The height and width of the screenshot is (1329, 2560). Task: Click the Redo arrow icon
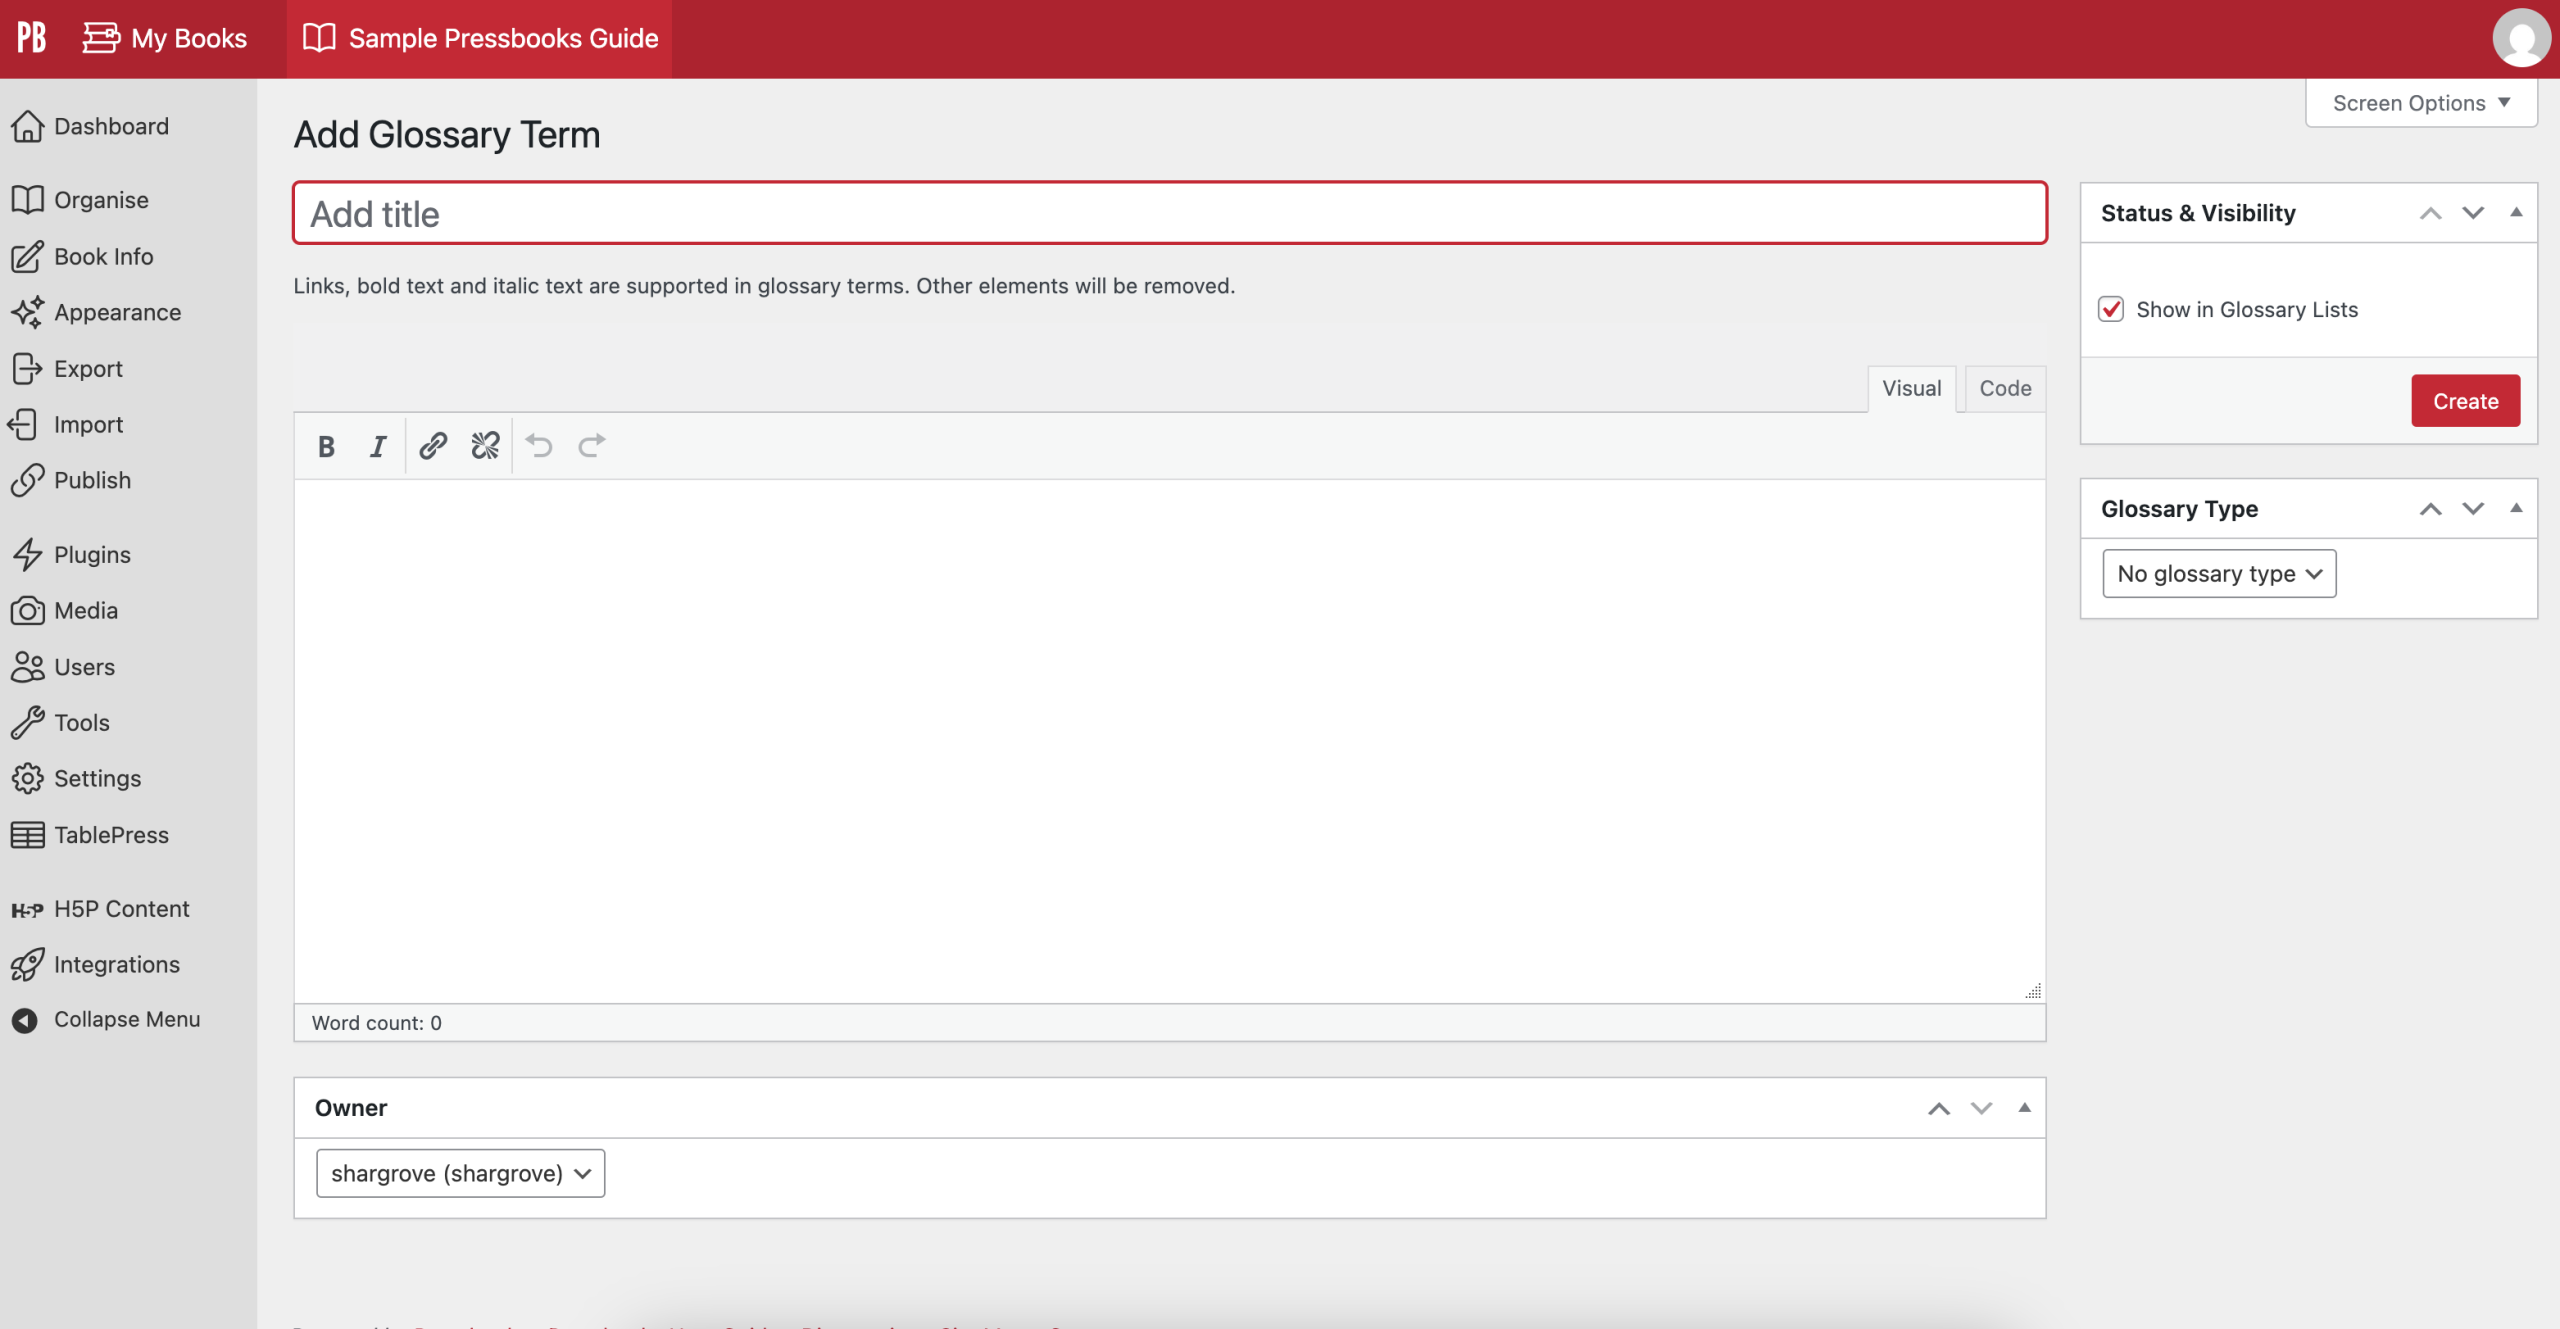pyautogui.click(x=592, y=446)
